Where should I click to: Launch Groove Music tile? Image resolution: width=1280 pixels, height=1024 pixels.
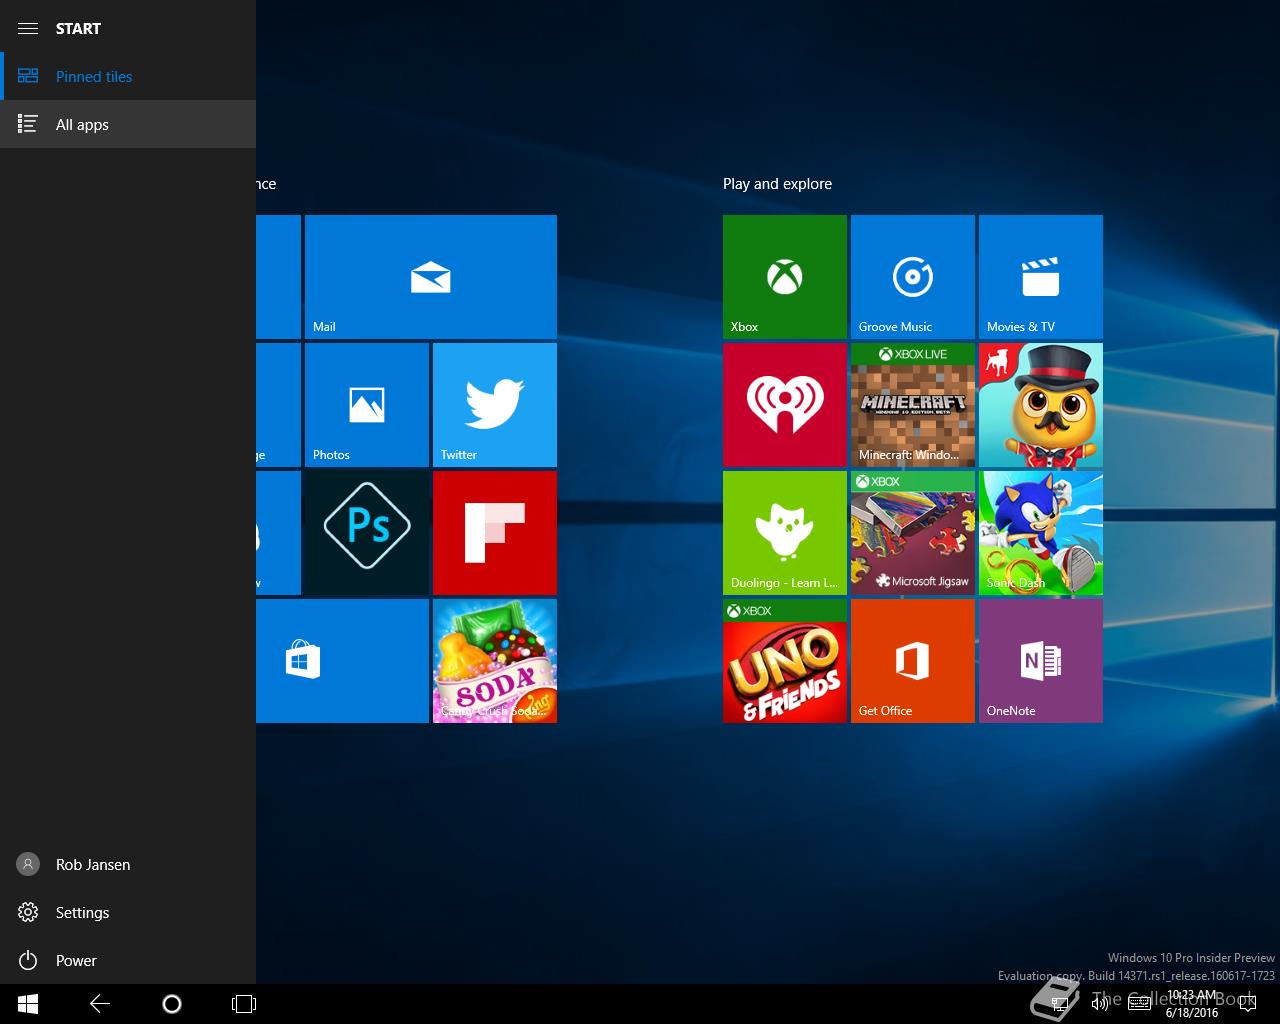[913, 277]
